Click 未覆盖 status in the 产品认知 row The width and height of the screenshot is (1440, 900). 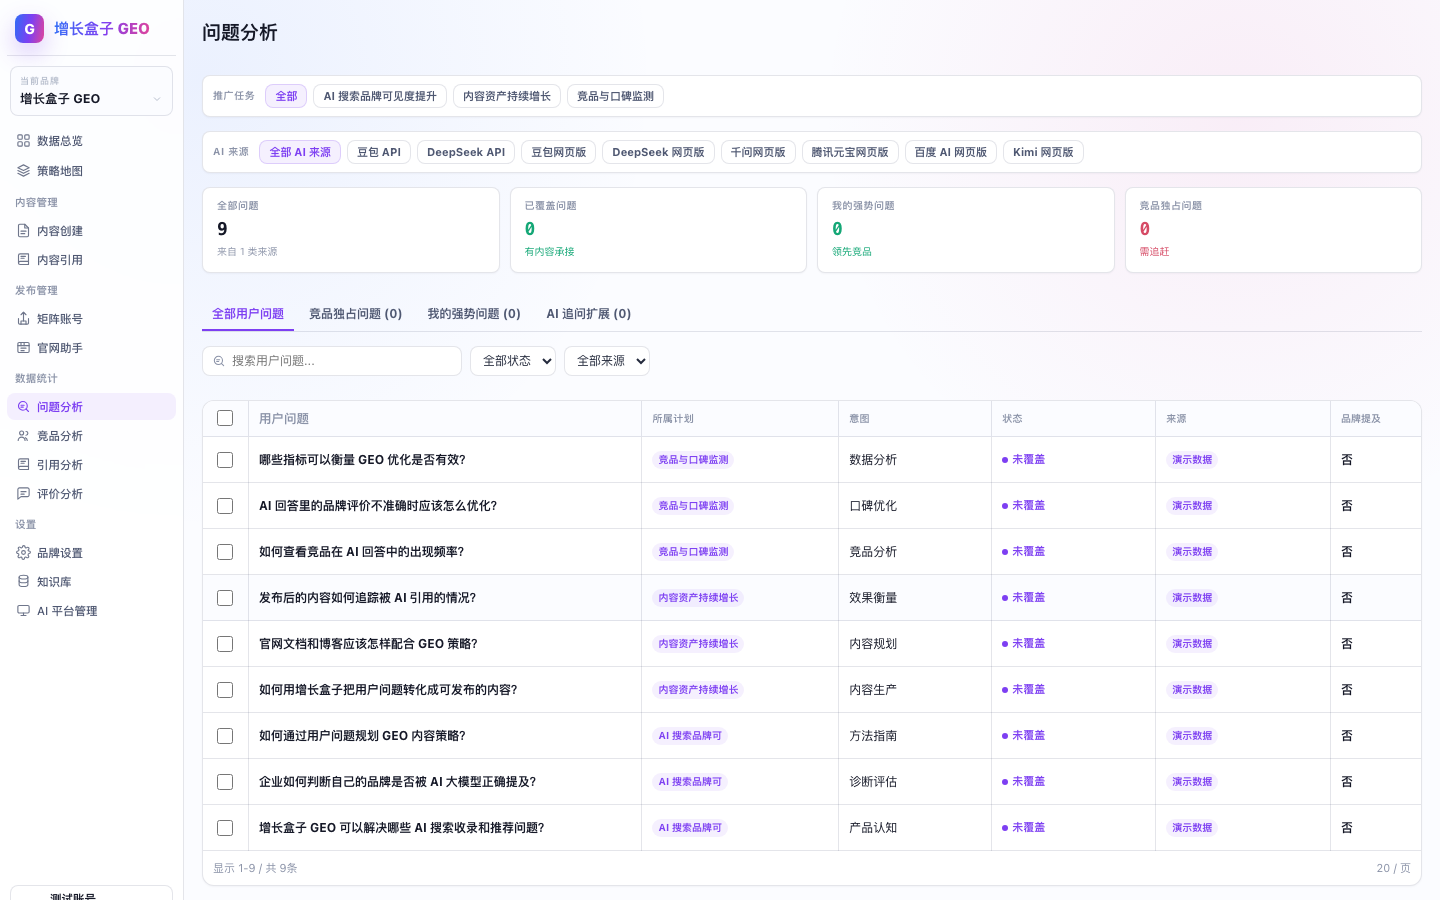click(x=1024, y=828)
